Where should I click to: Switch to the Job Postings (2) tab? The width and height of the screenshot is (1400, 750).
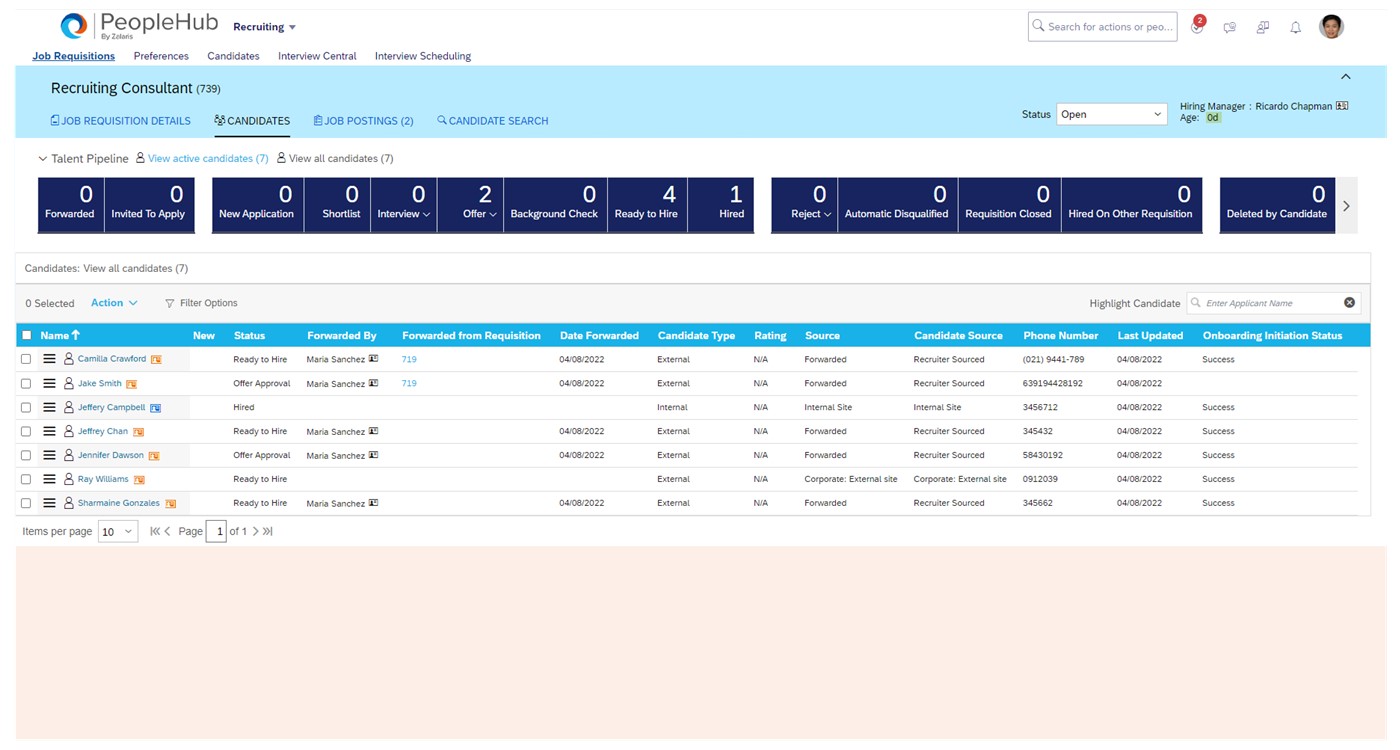tap(363, 121)
